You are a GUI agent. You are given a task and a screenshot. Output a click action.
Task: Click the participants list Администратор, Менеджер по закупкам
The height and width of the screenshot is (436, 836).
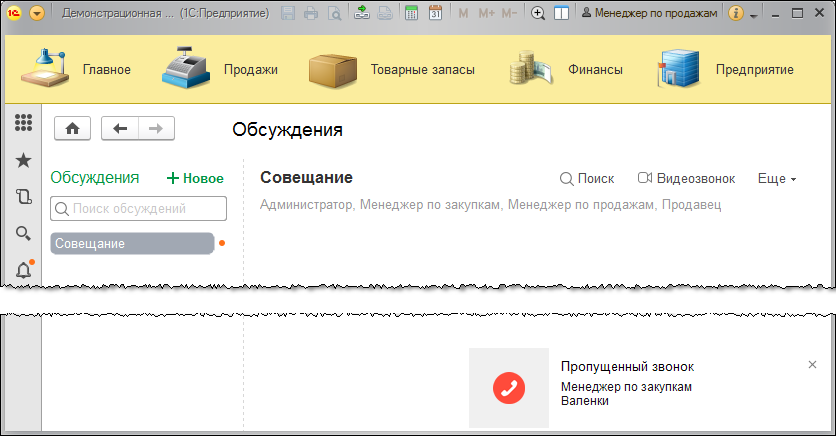pos(491,205)
